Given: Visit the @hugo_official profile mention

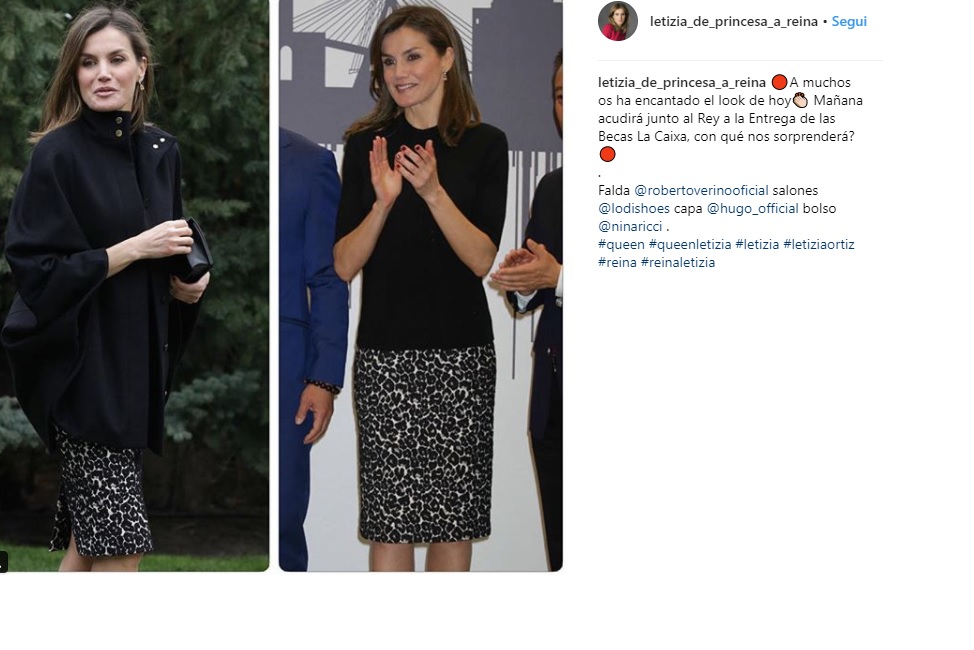Looking at the screenshot, I should coord(752,209).
